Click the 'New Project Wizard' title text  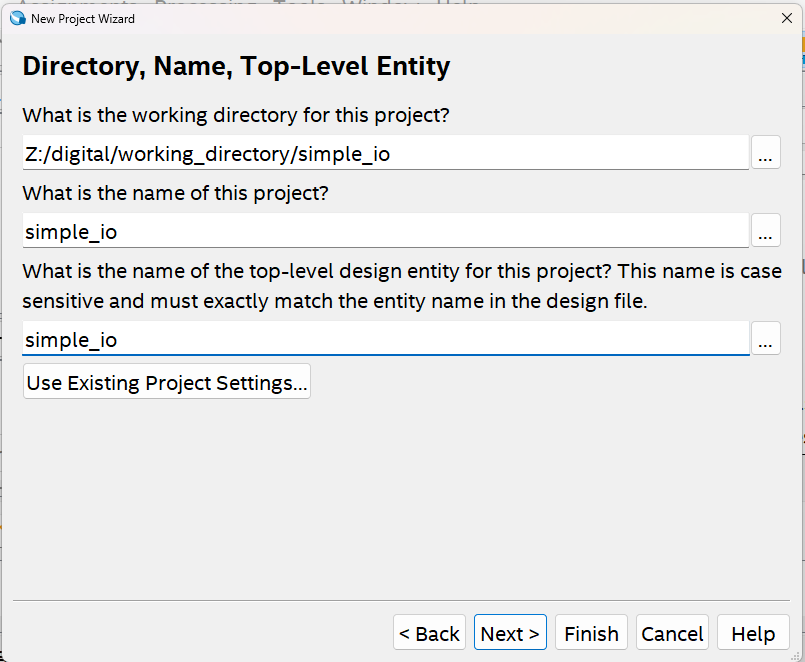[x=83, y=18]
